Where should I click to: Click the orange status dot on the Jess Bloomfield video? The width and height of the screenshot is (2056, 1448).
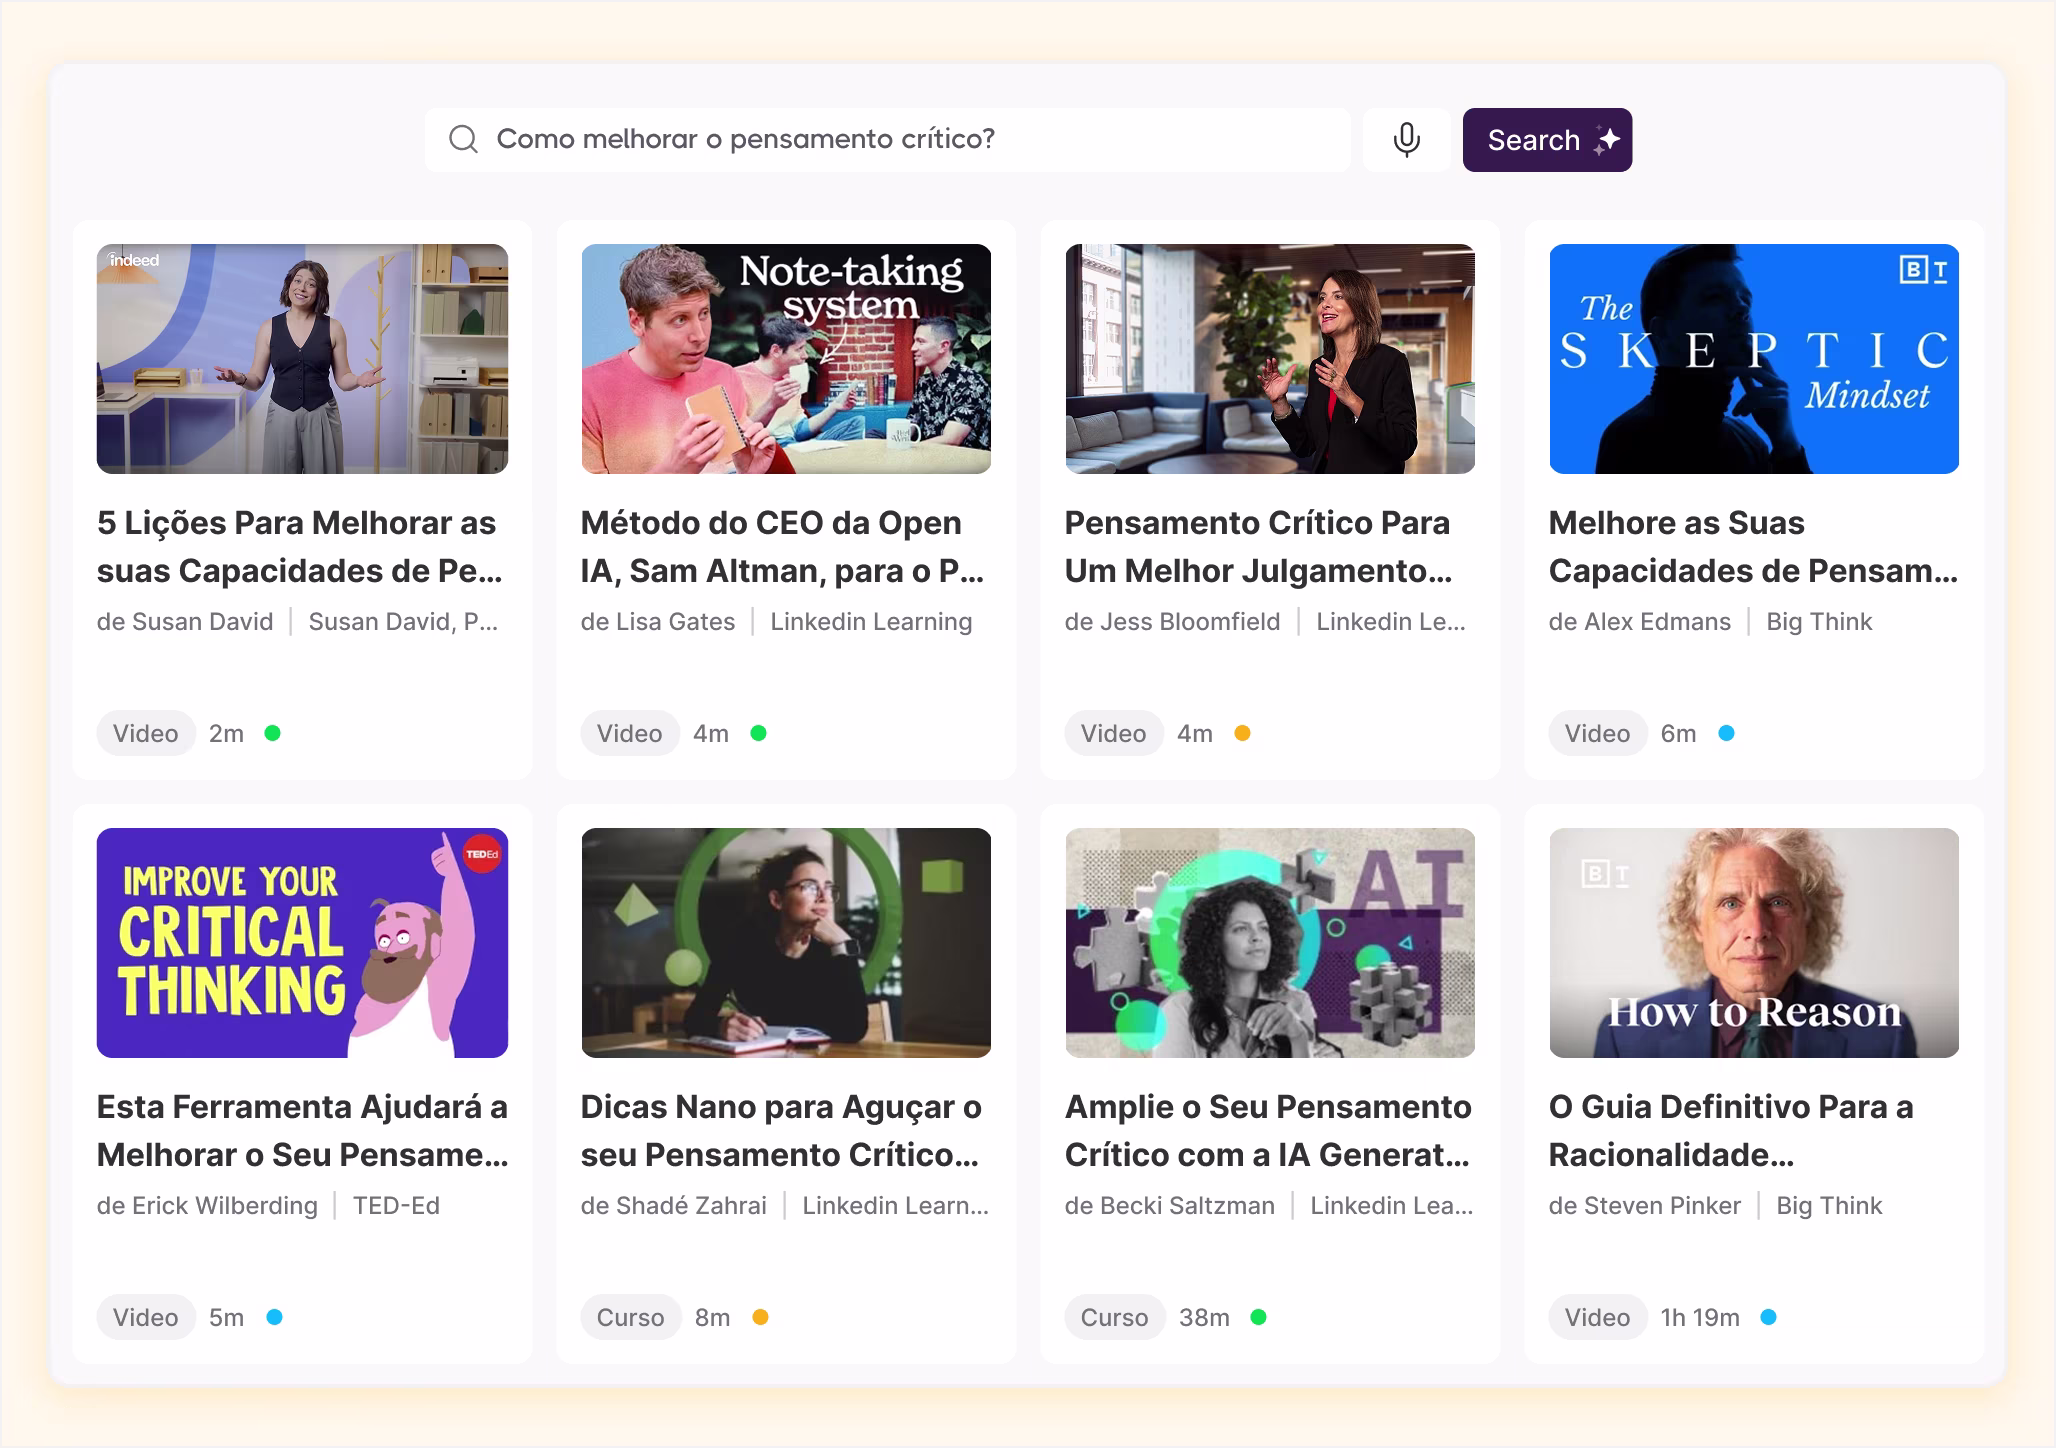tap(1244, 733)
